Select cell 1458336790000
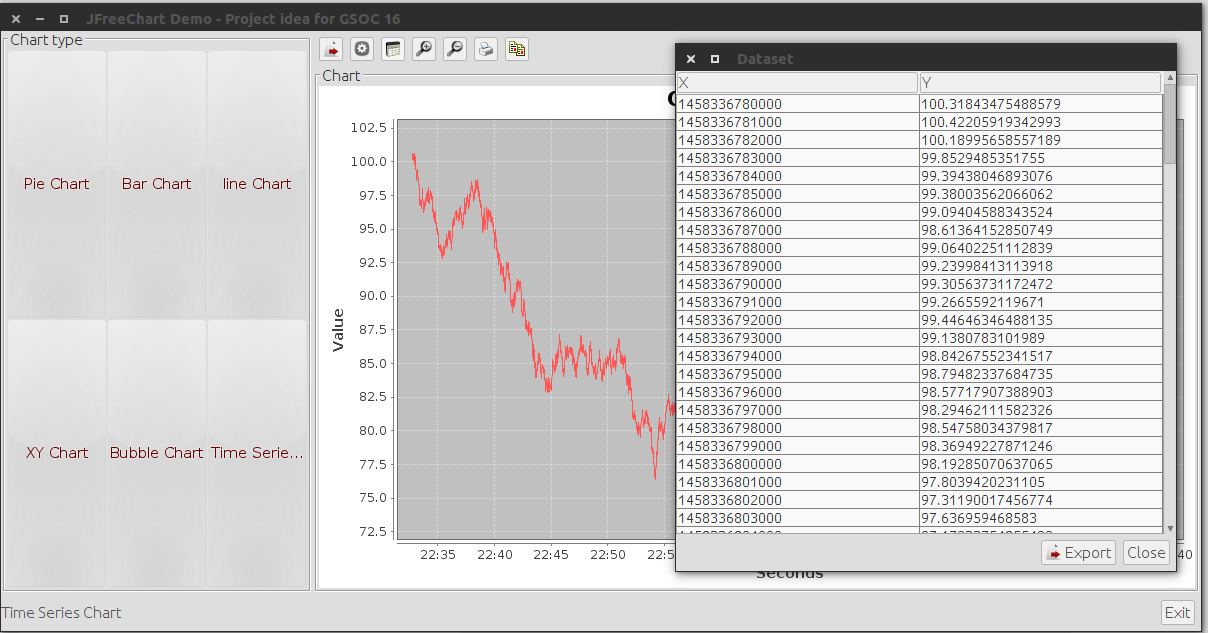Screen dimensions: 1208x633 [x=798, y=284]
